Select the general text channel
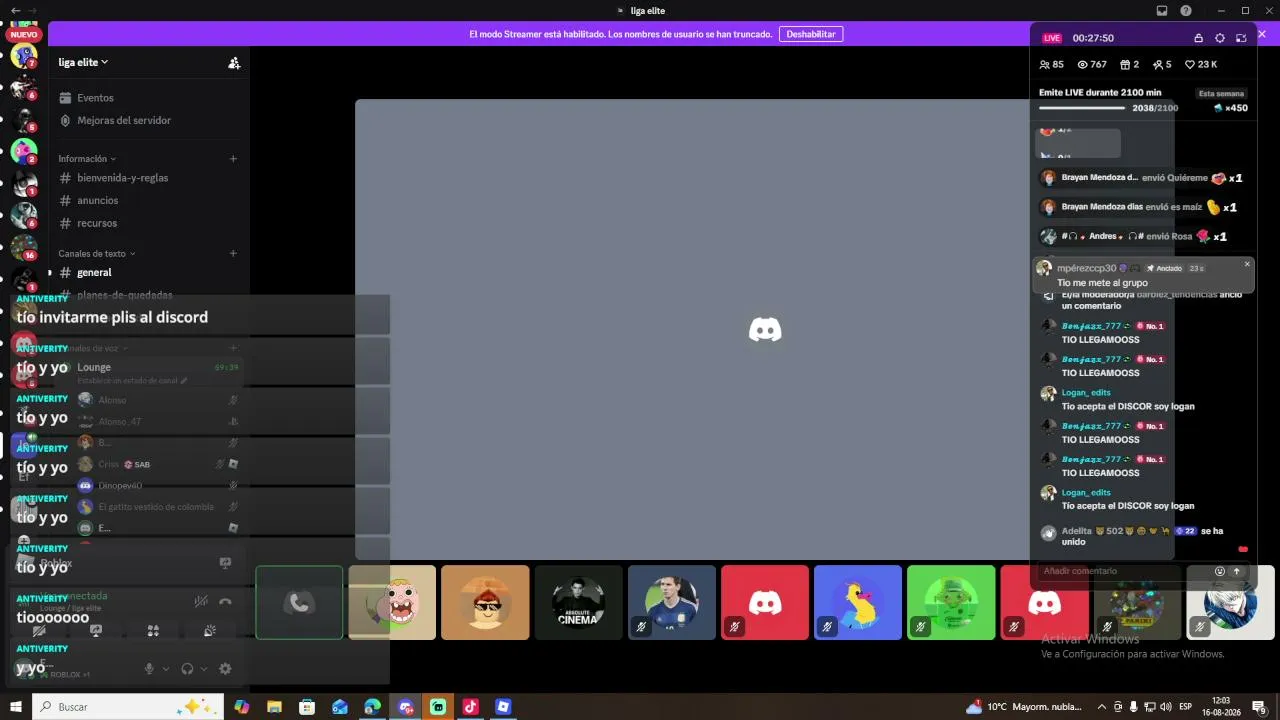This screenshot has height=720, width=1280. click(x=94, y=273)
